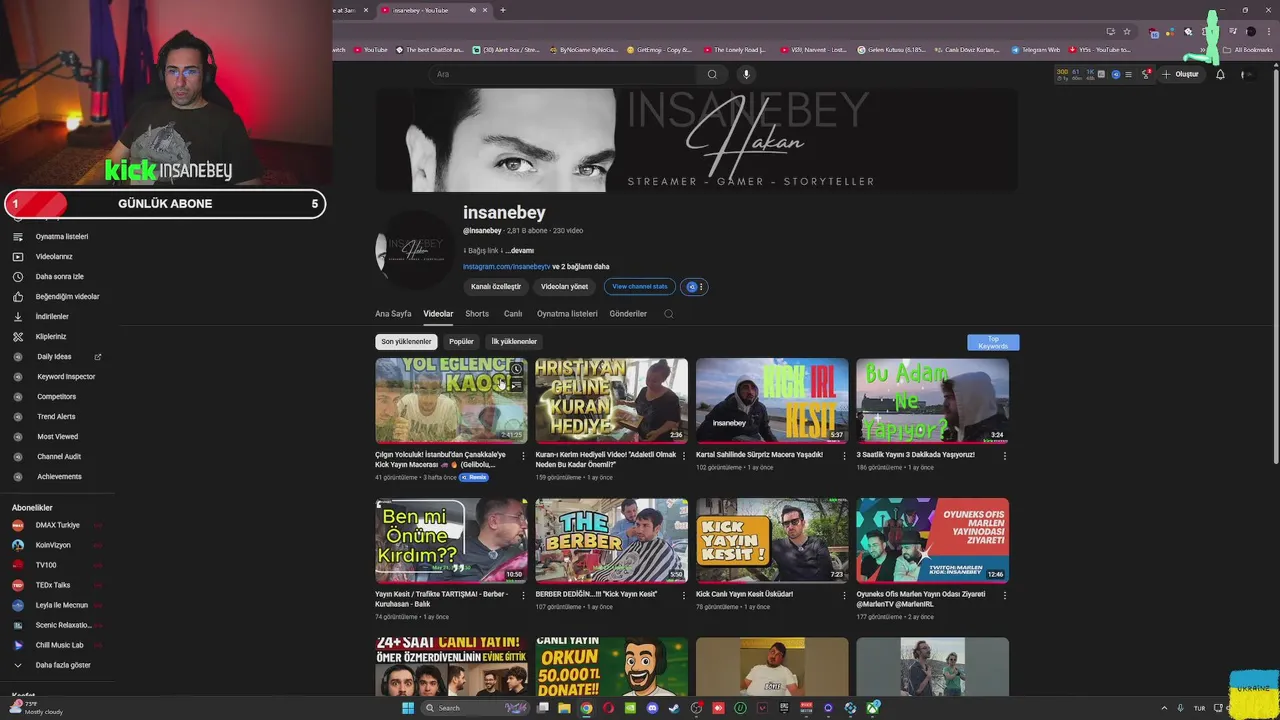Select the Videolar channel tab
The image size is (1280, 720).
point(438,314)
